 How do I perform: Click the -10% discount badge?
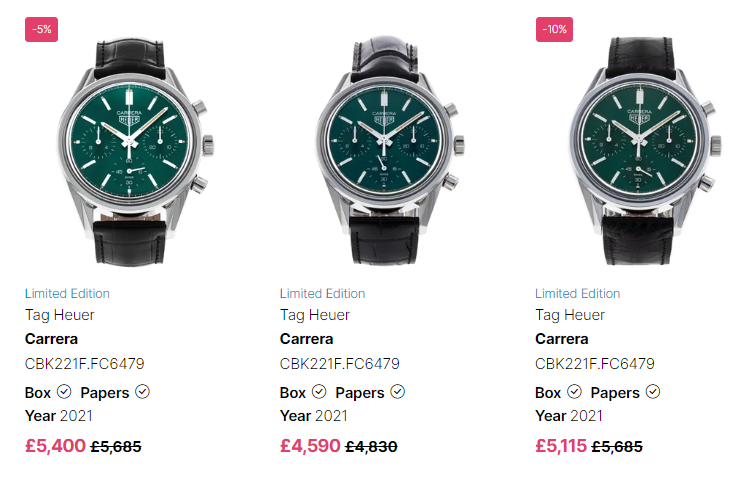pos(553,29)
